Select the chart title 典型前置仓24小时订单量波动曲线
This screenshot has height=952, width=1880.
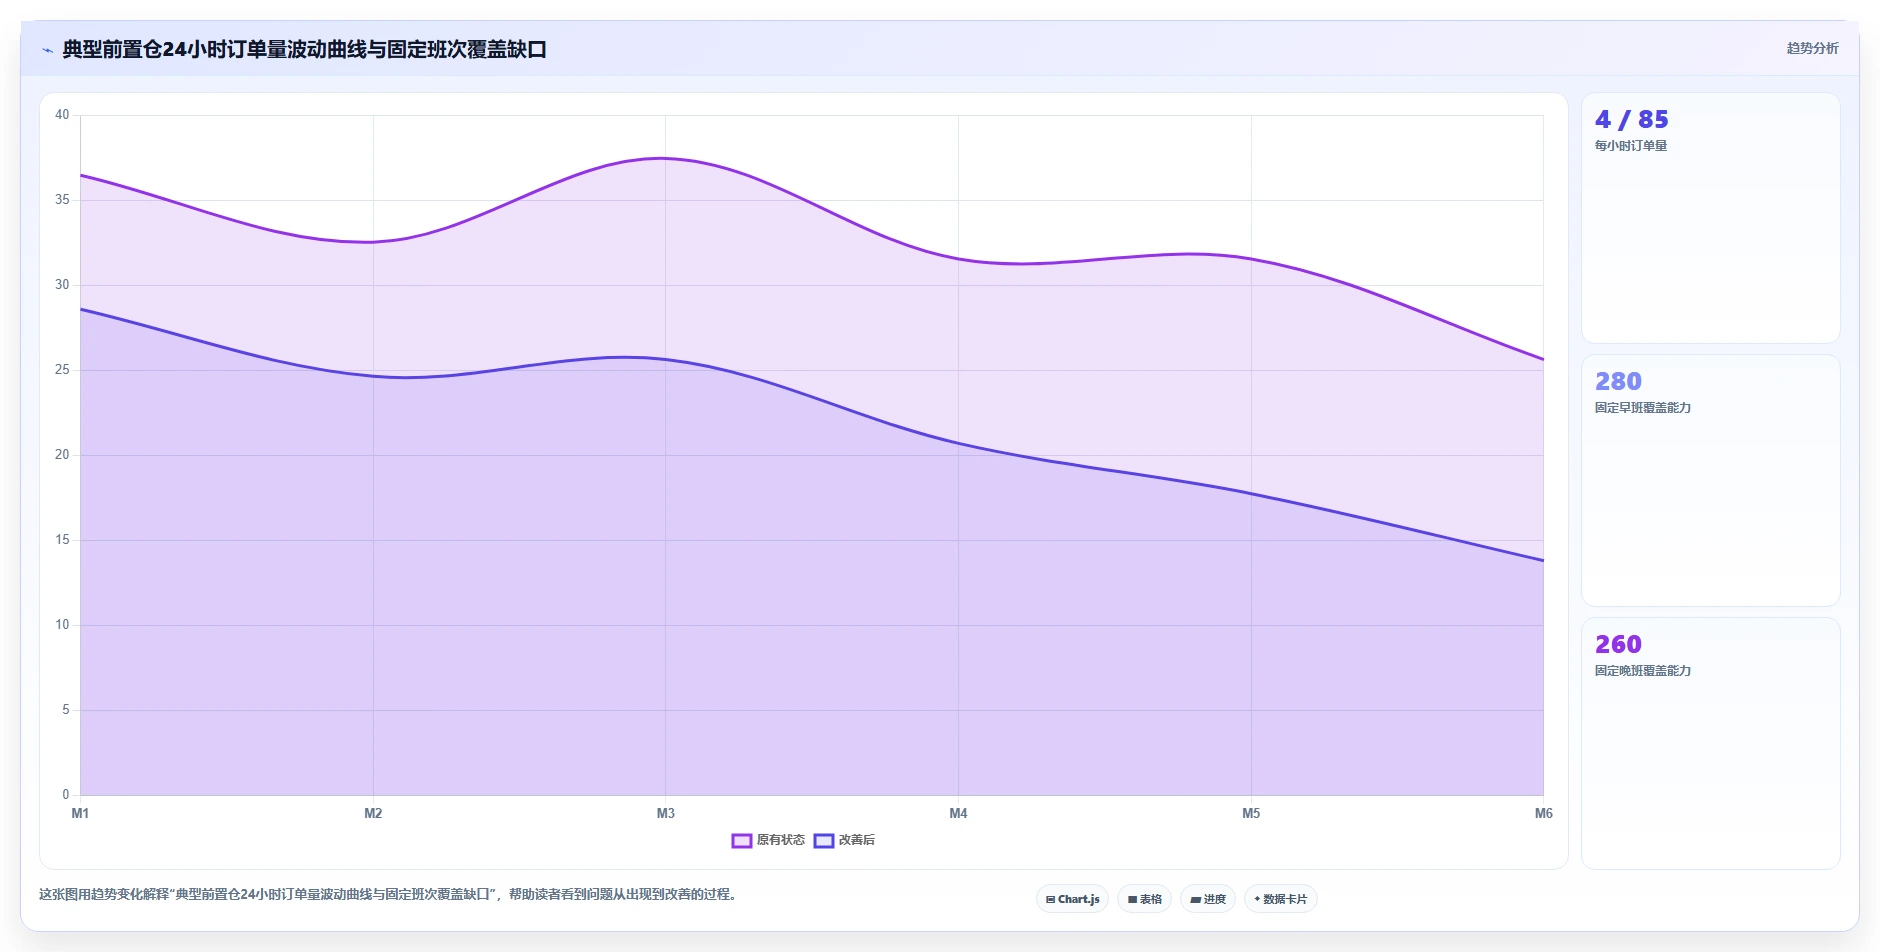(305, 49)
